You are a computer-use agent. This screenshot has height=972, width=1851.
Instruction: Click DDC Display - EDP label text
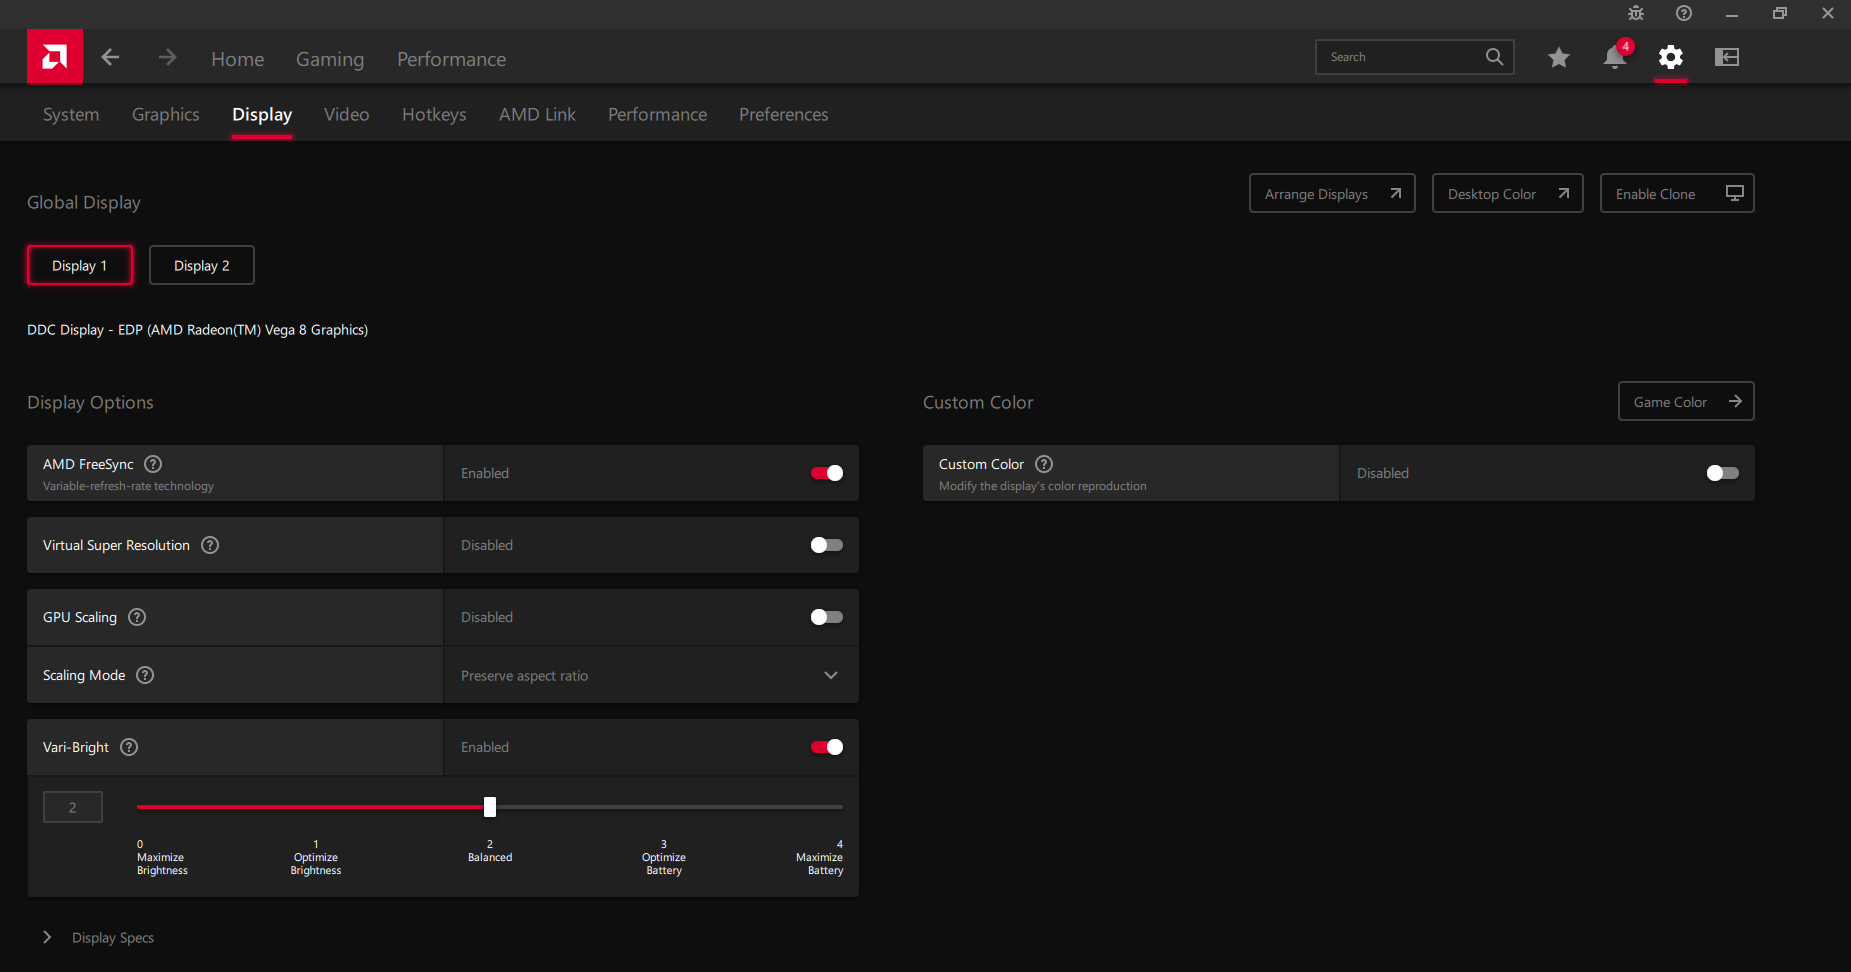pos(198,330)
